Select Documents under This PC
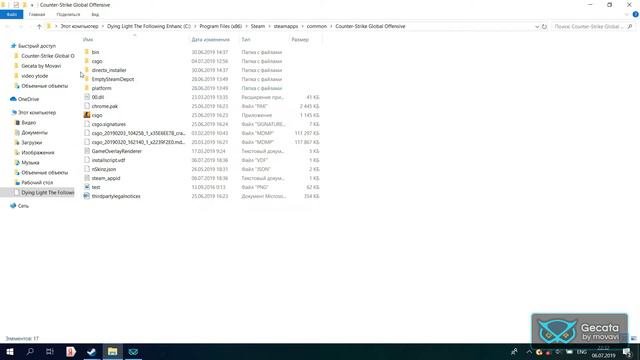Image resolution: width=640 pixels, height=360 pixels. click(x=34, y=133)
